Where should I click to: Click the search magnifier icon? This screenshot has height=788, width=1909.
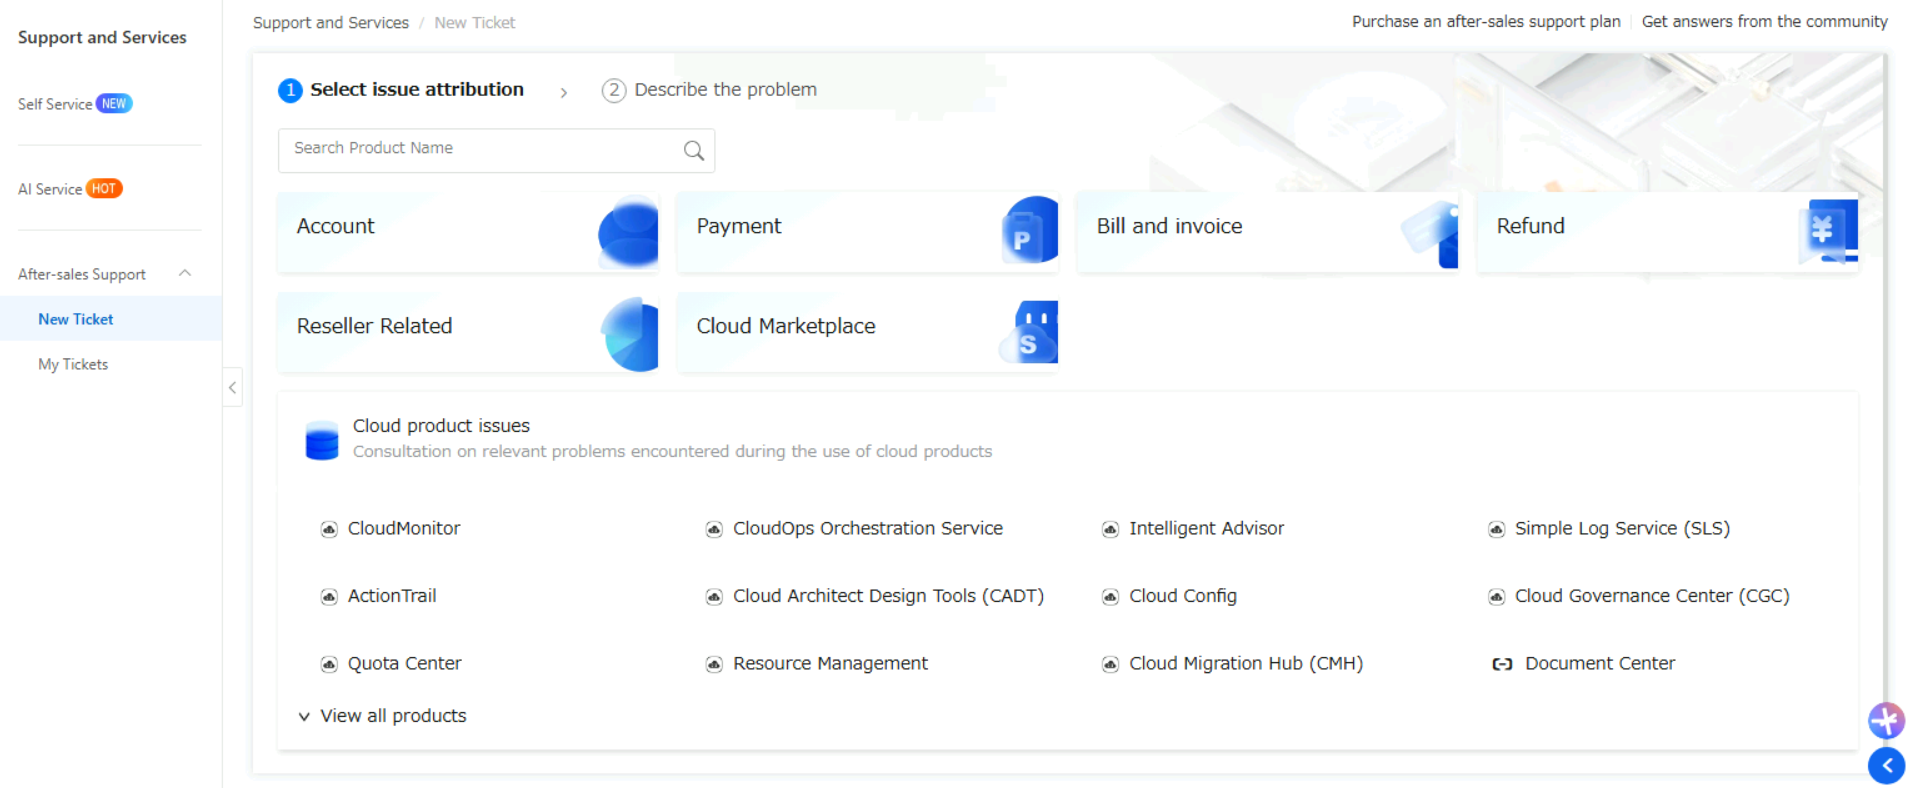[693, 150]
